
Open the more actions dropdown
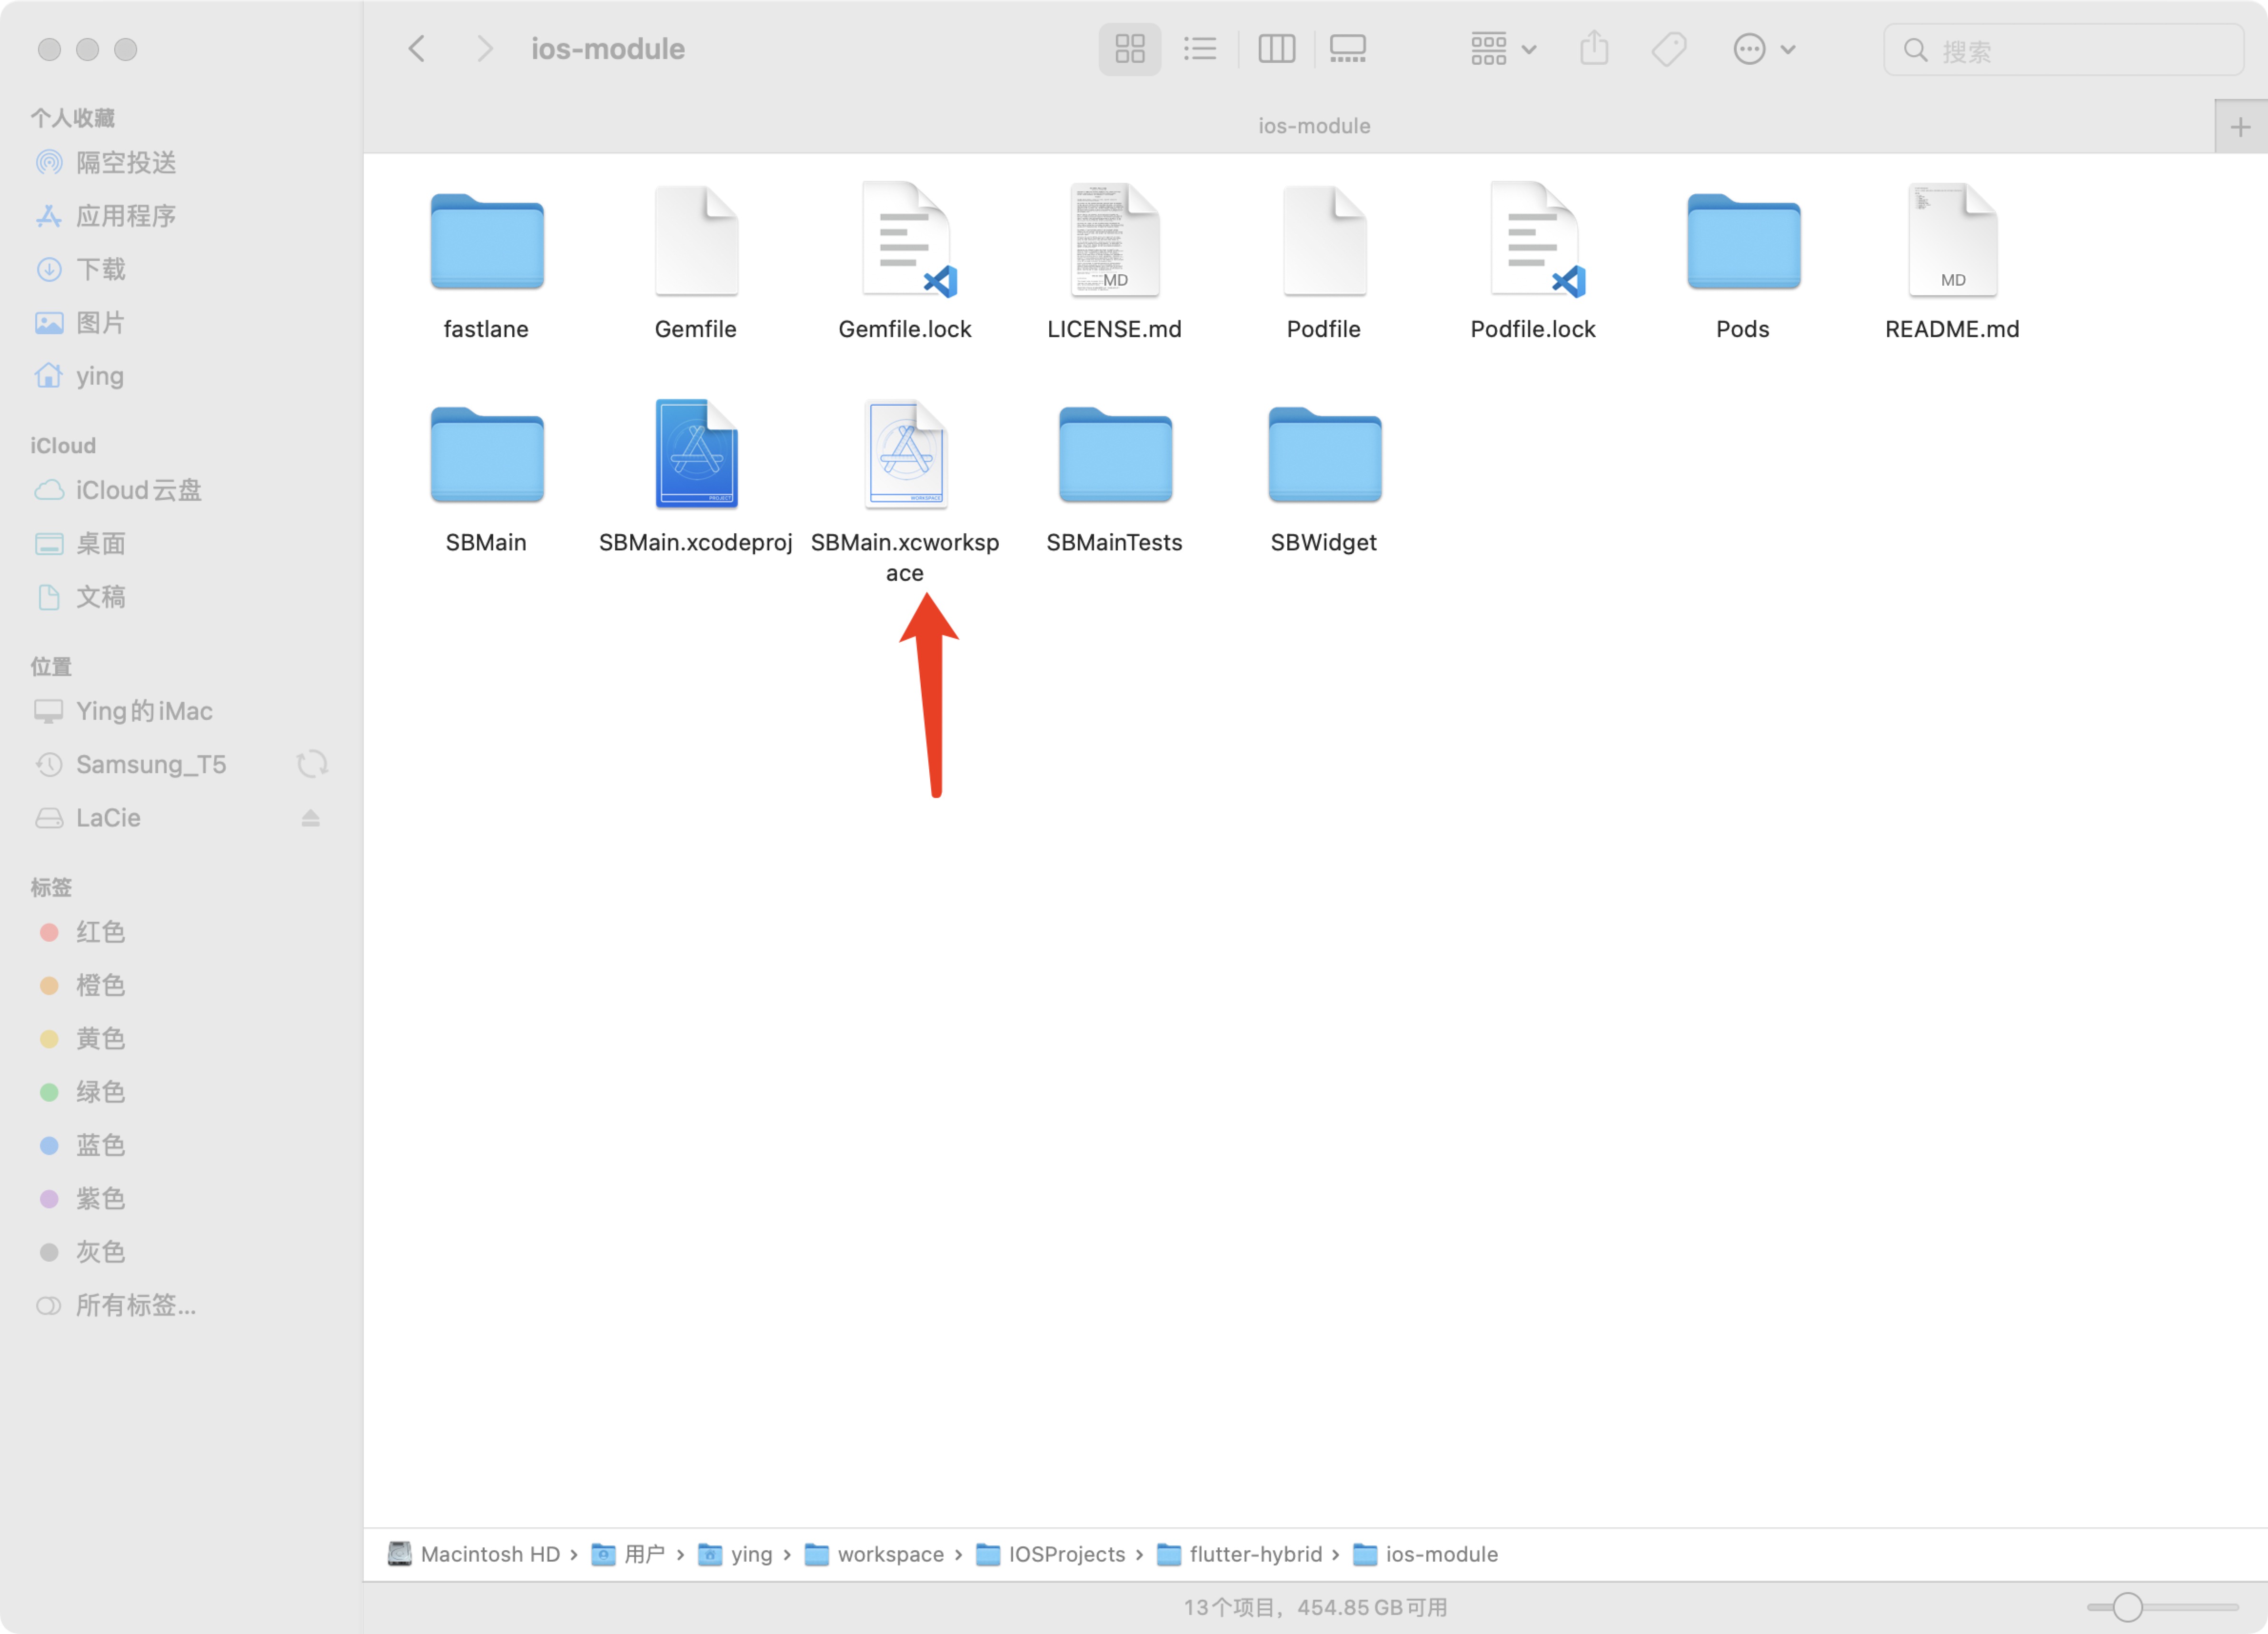click(1764, 48)
